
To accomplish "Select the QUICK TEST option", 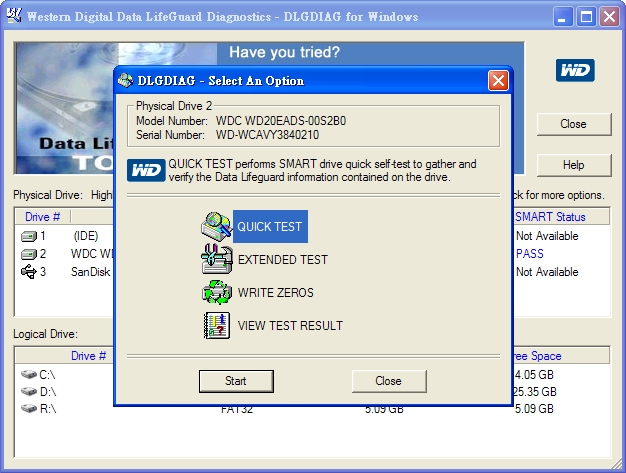I will click(x=270, y=226).
